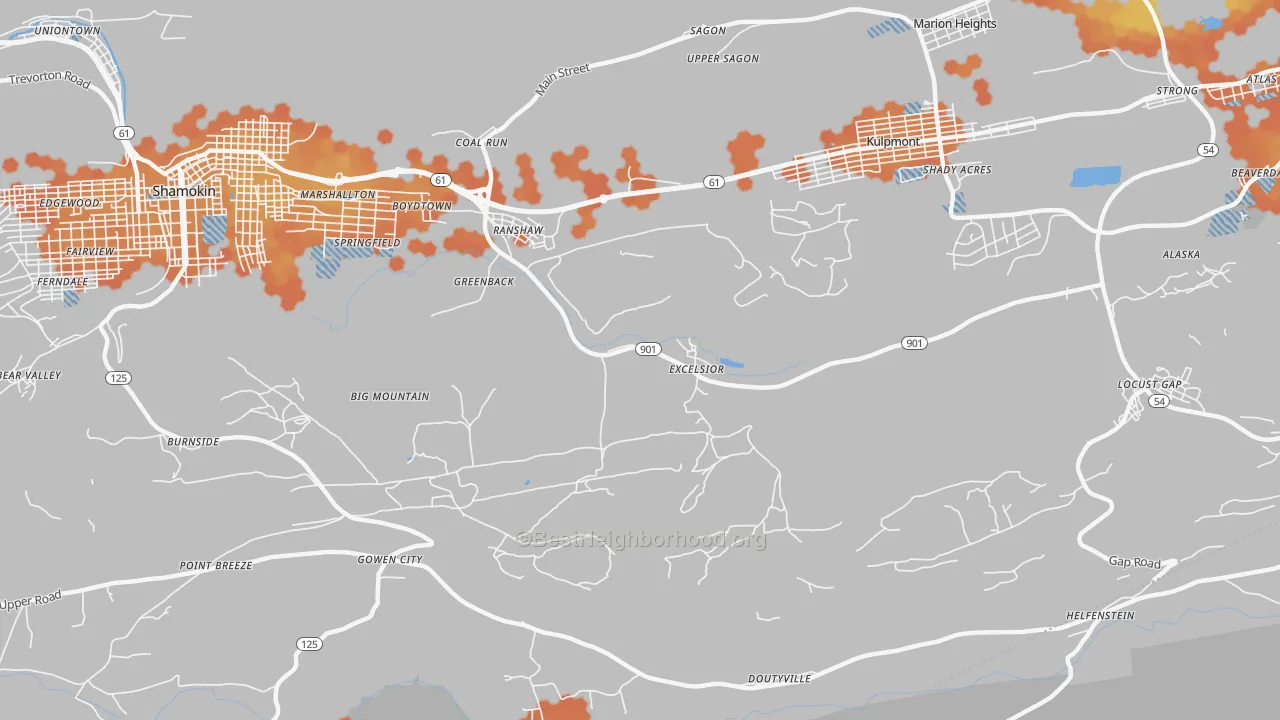Image resolution: width=1280 pixels, height=720 pixels.
Task: Click the Route 901 shield near Excelsior
Action: click(x=648, y=349)
